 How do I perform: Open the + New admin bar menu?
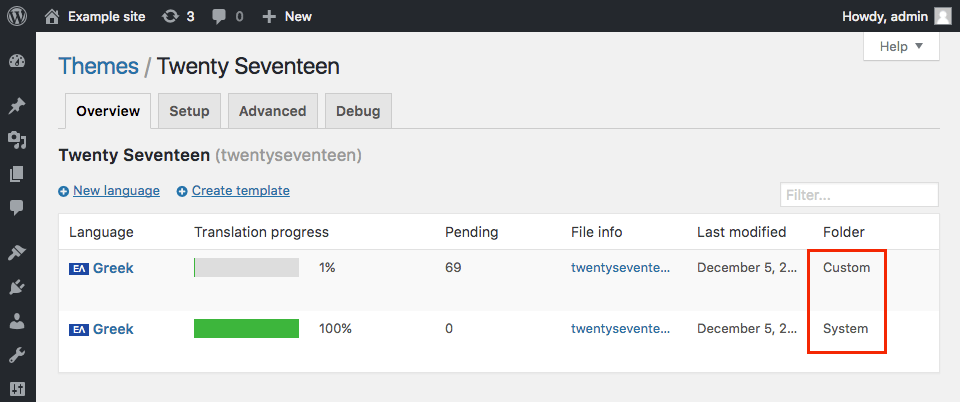(287, 16)
